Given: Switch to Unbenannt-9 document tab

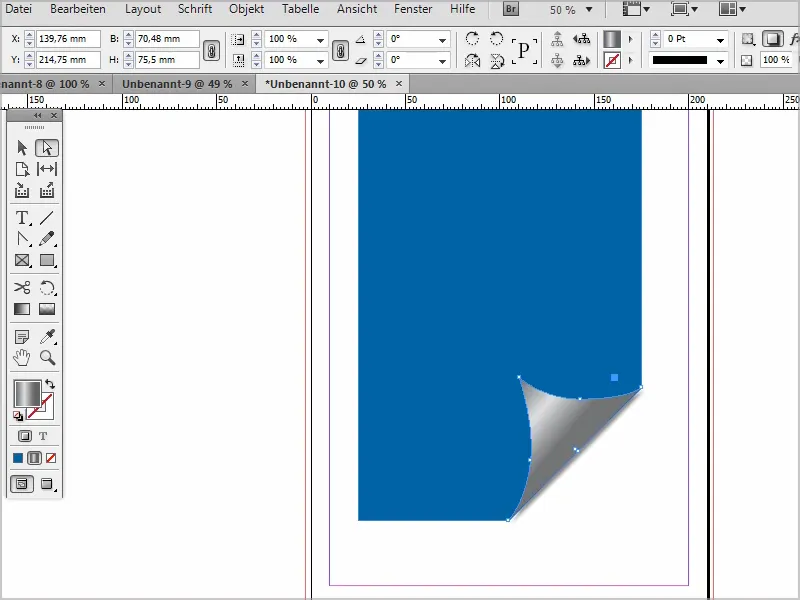Looking at the screenshot, I should (177, 84).
